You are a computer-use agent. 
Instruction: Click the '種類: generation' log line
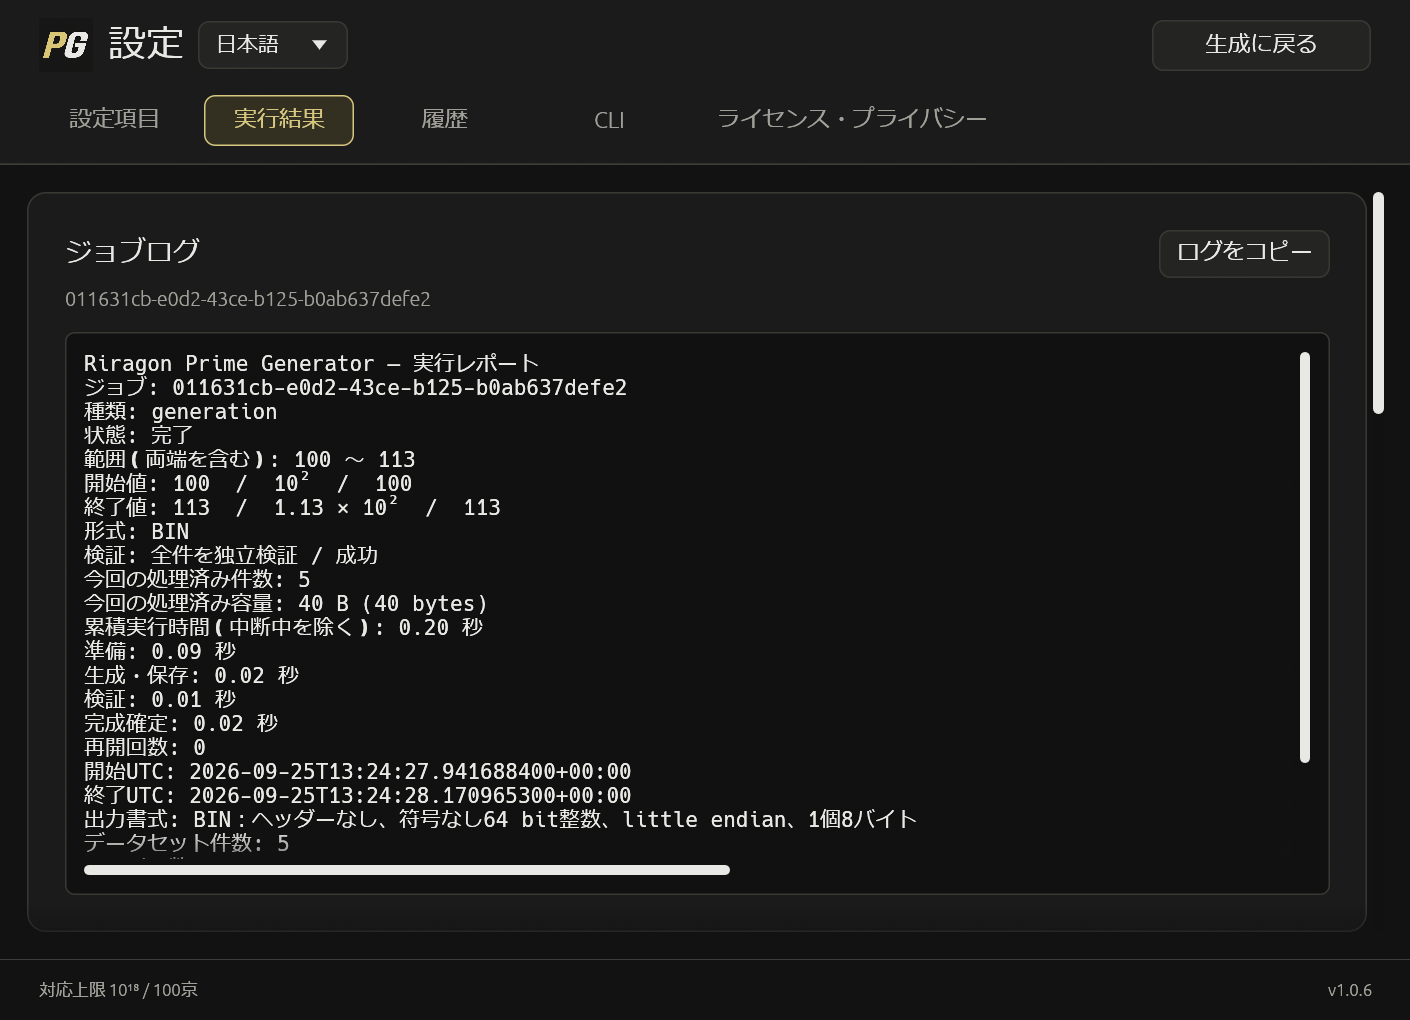point(180,411)
